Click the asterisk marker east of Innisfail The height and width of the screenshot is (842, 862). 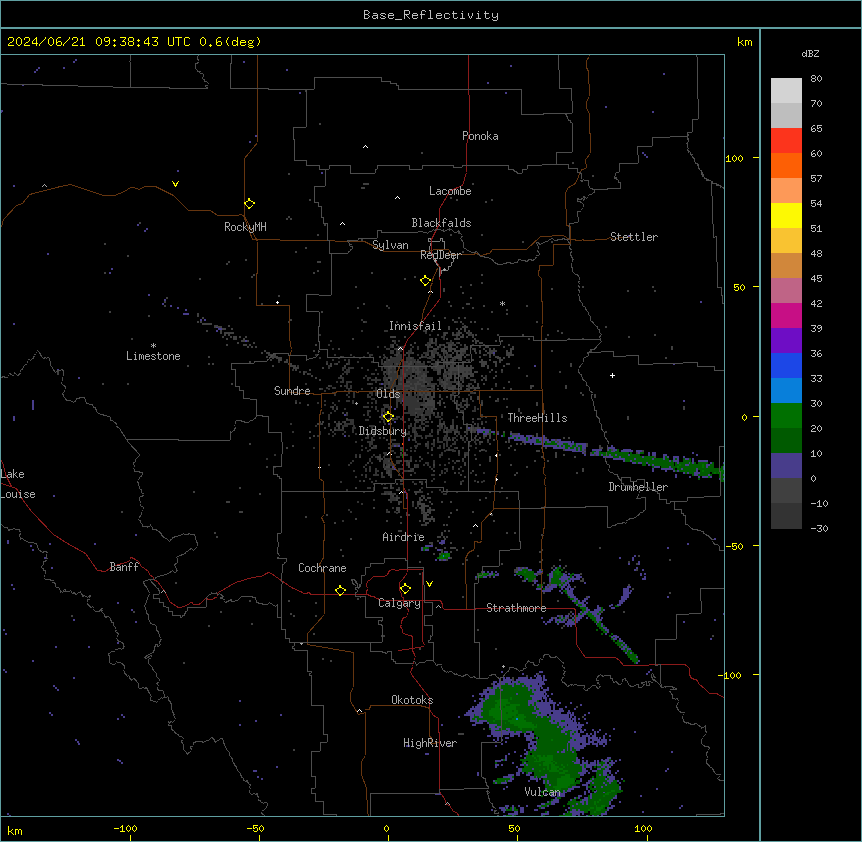502,304
